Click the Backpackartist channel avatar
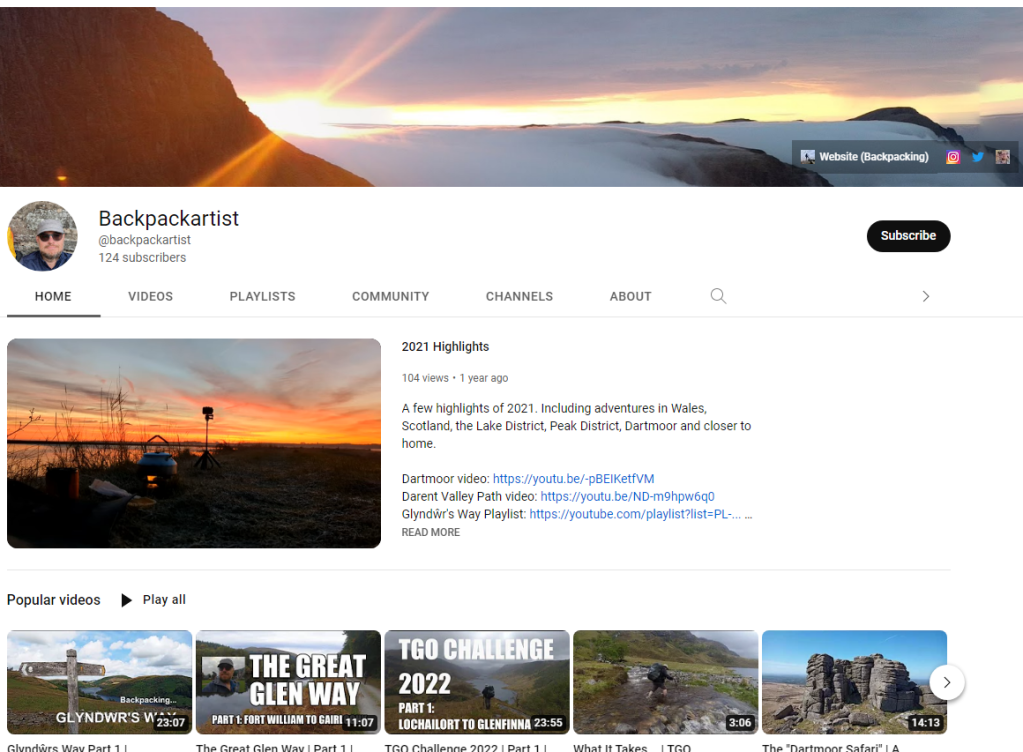 [x=43, y=236]
